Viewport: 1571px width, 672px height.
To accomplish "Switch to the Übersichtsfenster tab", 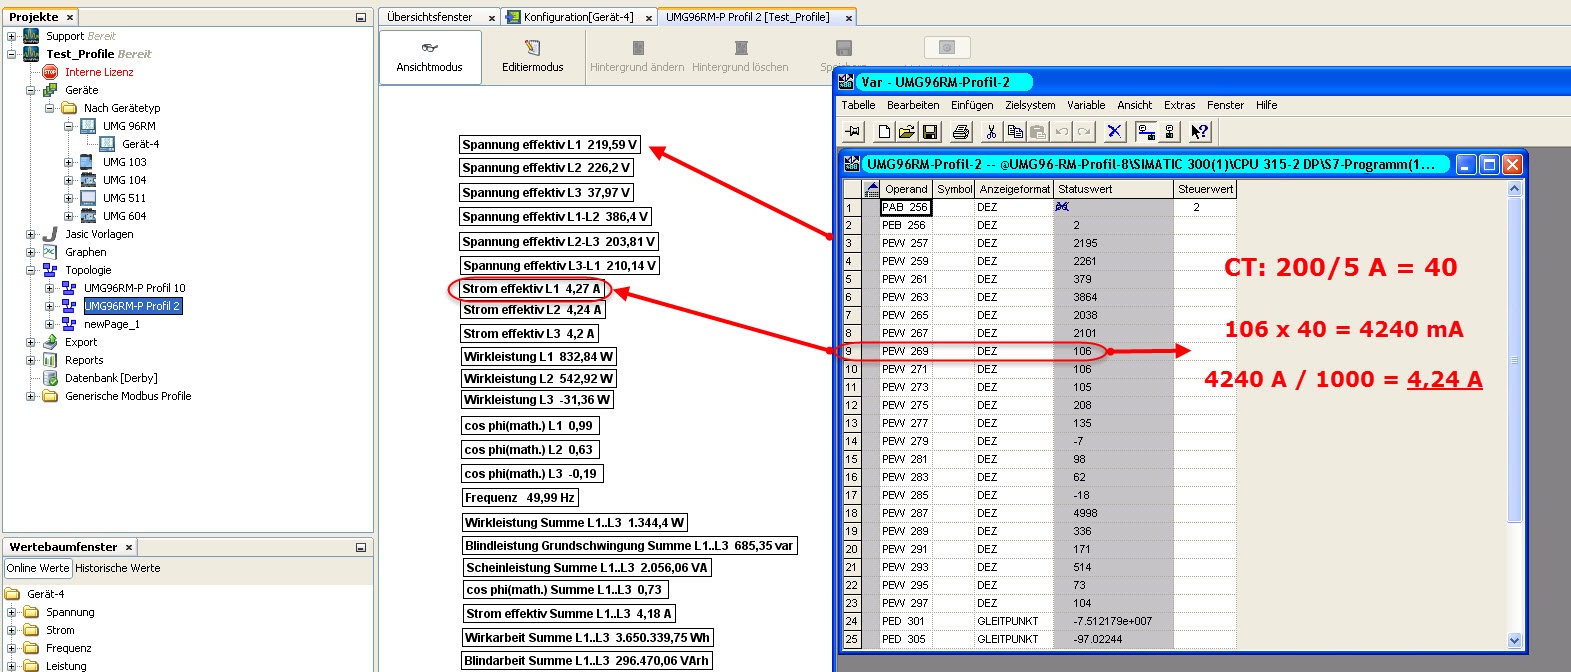I will [429, 17].
